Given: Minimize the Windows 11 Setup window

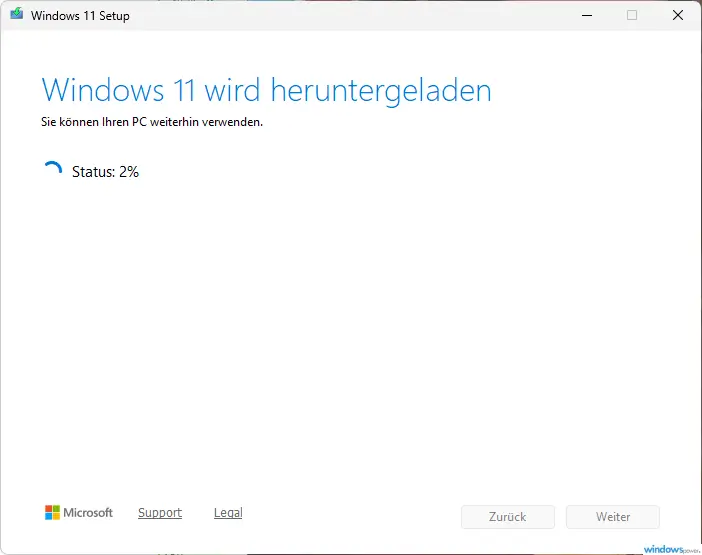Looking at the screenshot, I should pos(585,16).
